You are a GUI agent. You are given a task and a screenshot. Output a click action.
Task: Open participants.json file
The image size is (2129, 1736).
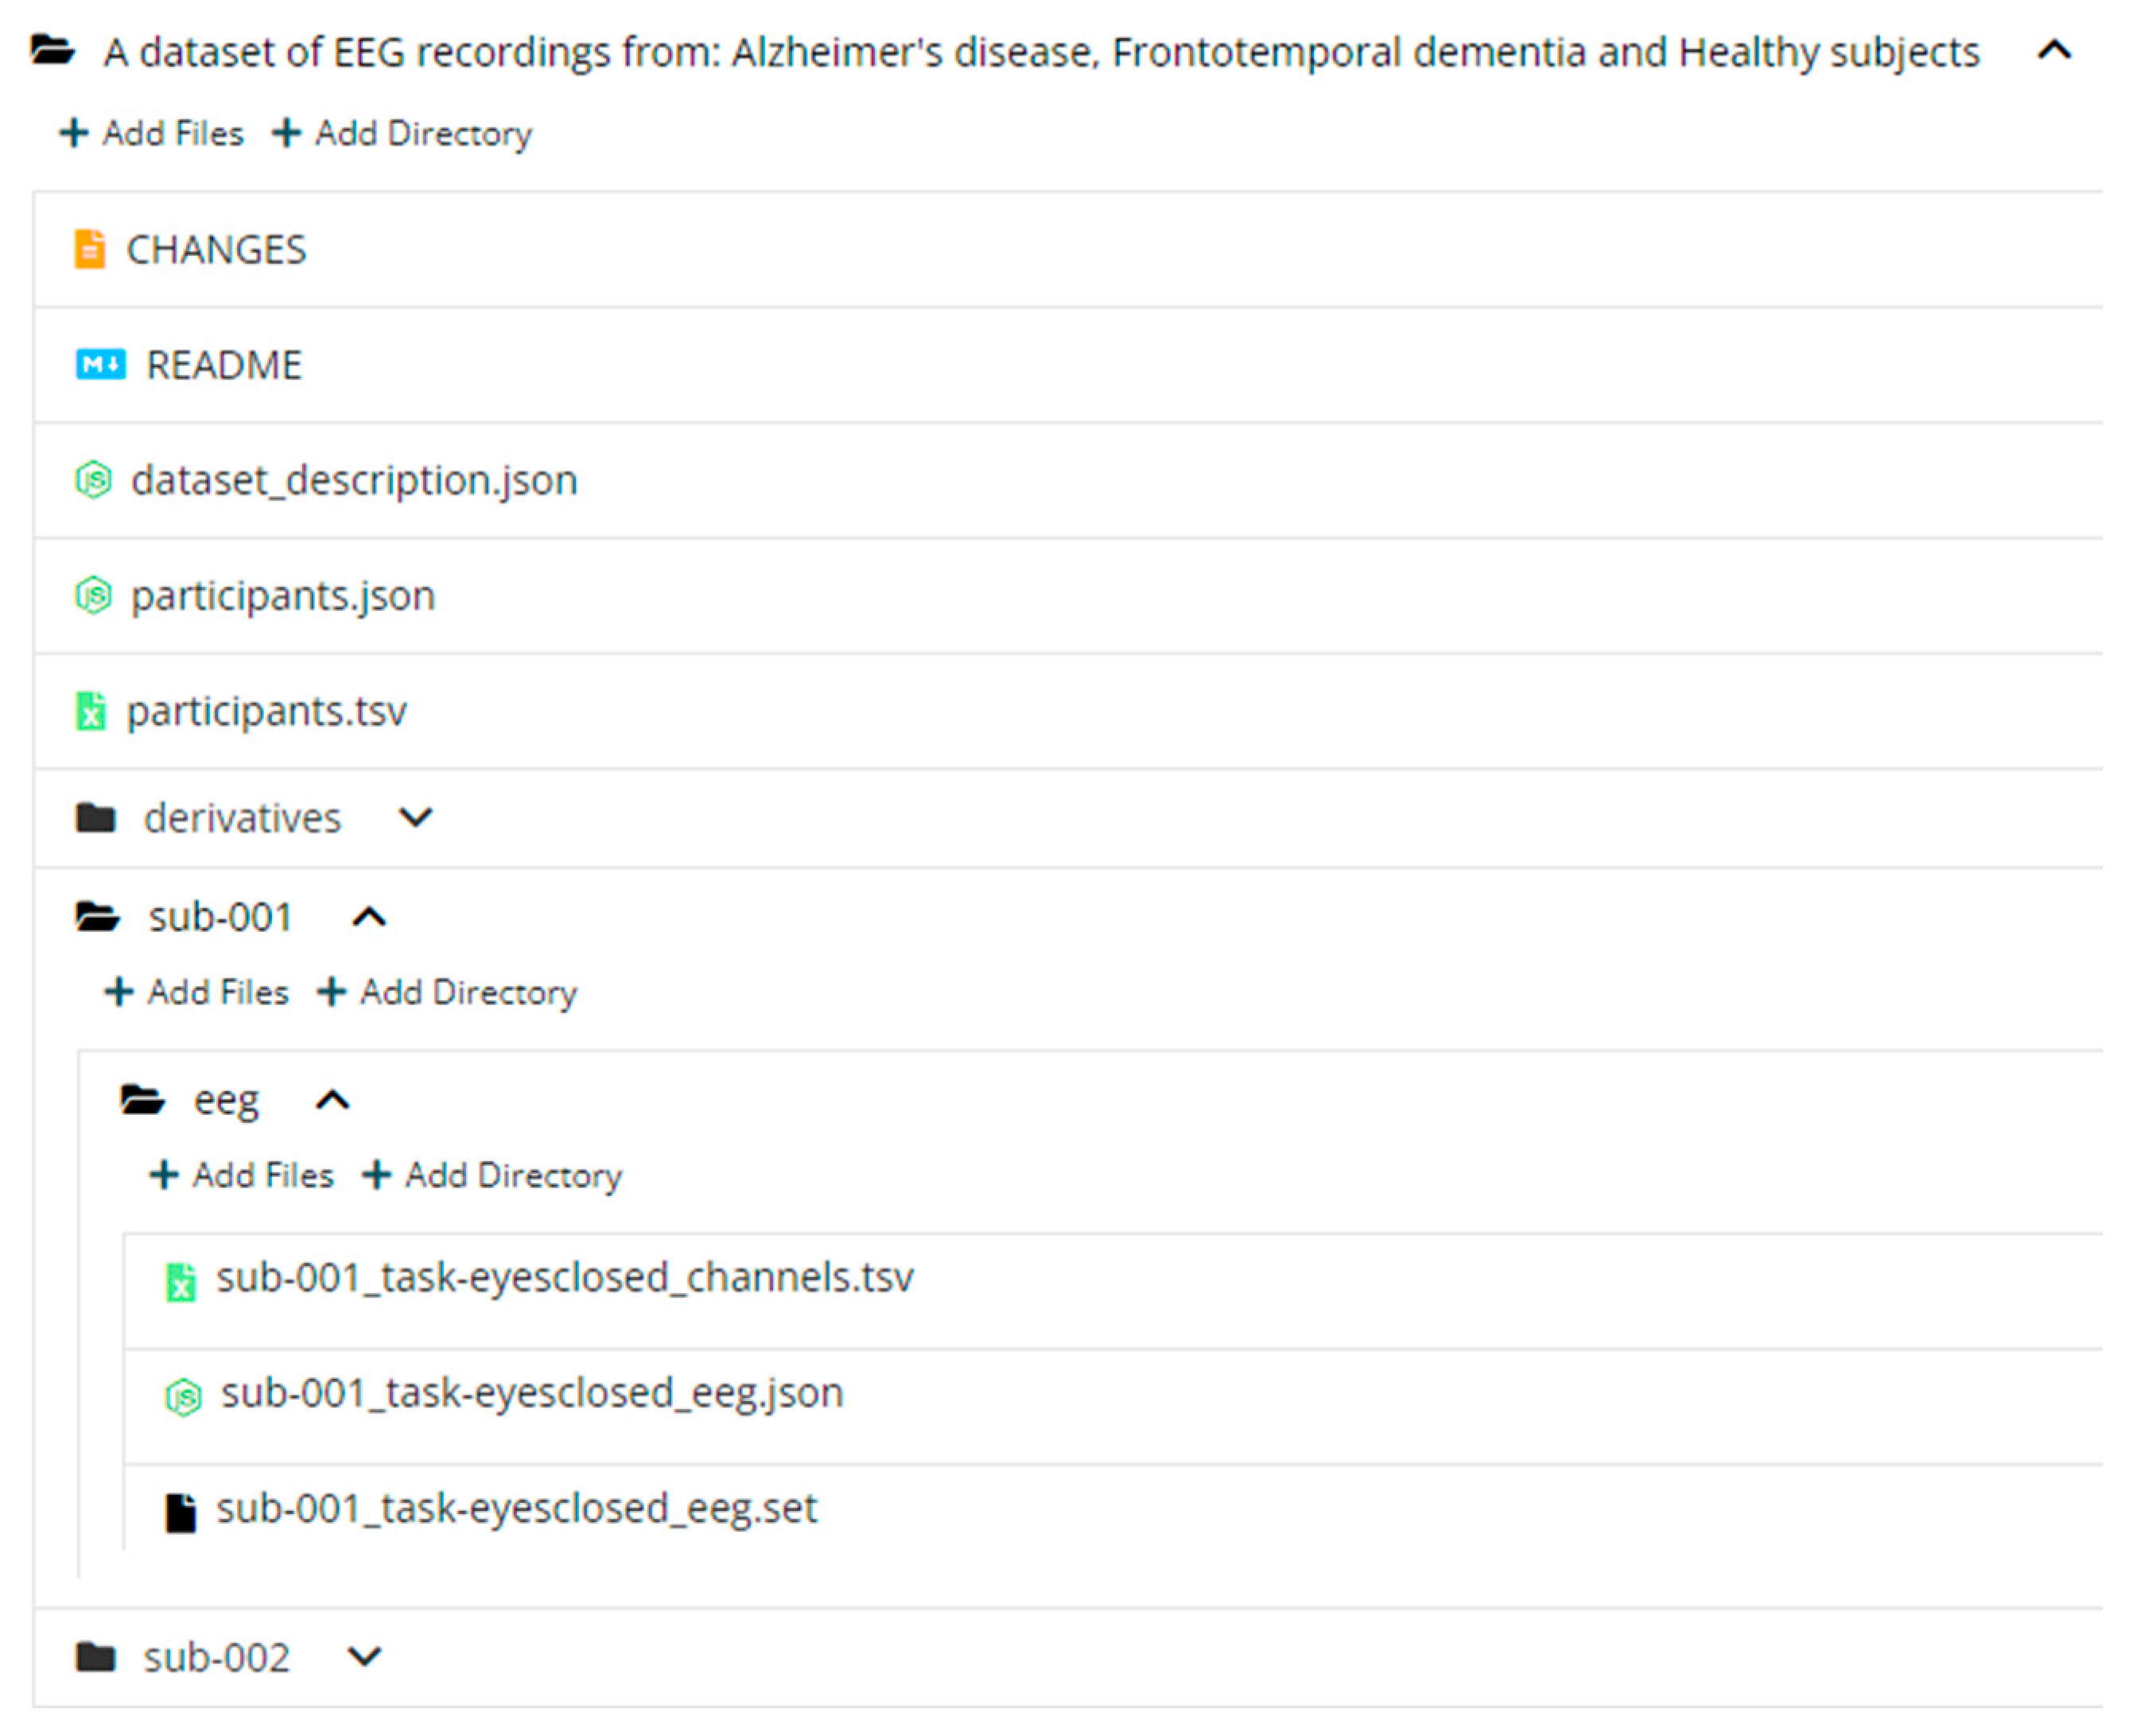(x=283, y=596)
